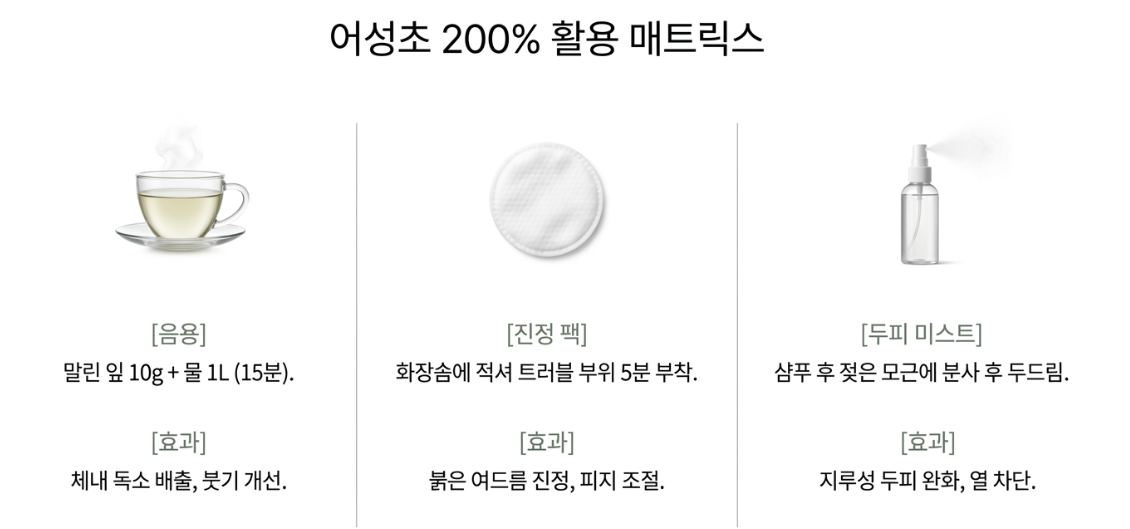Image resolution: width=1130 pixels, height=529 pixels.
Task: Click the spray bottle image
Action: (937, 196)
